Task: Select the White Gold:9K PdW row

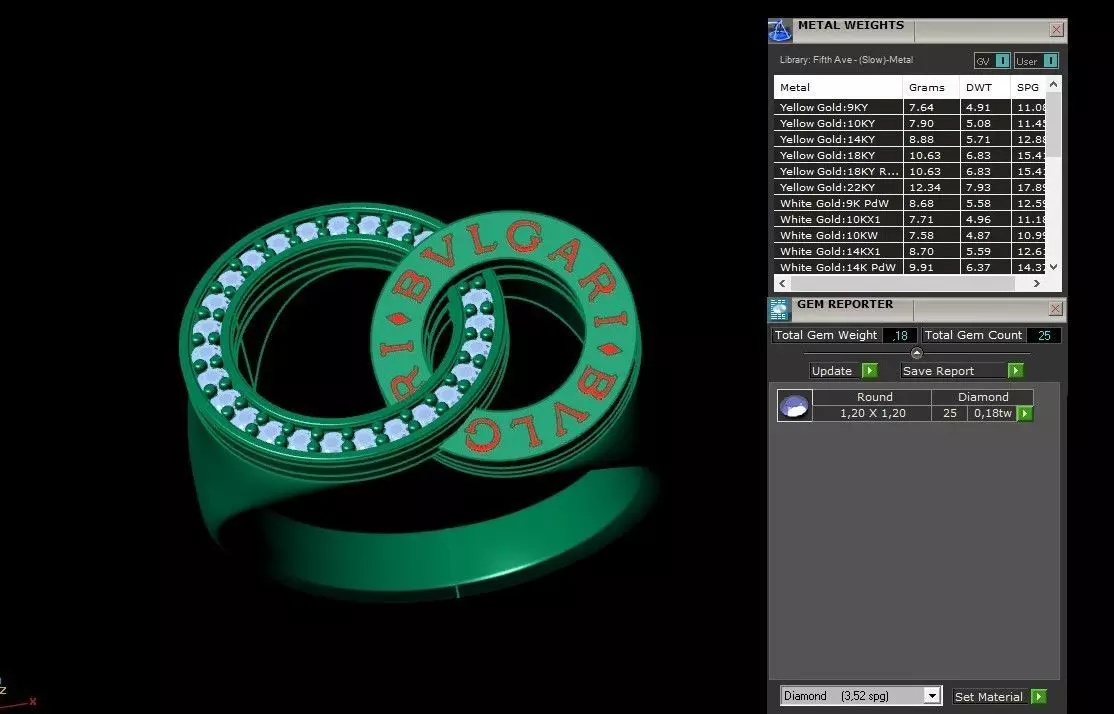Action: point(911,203)
